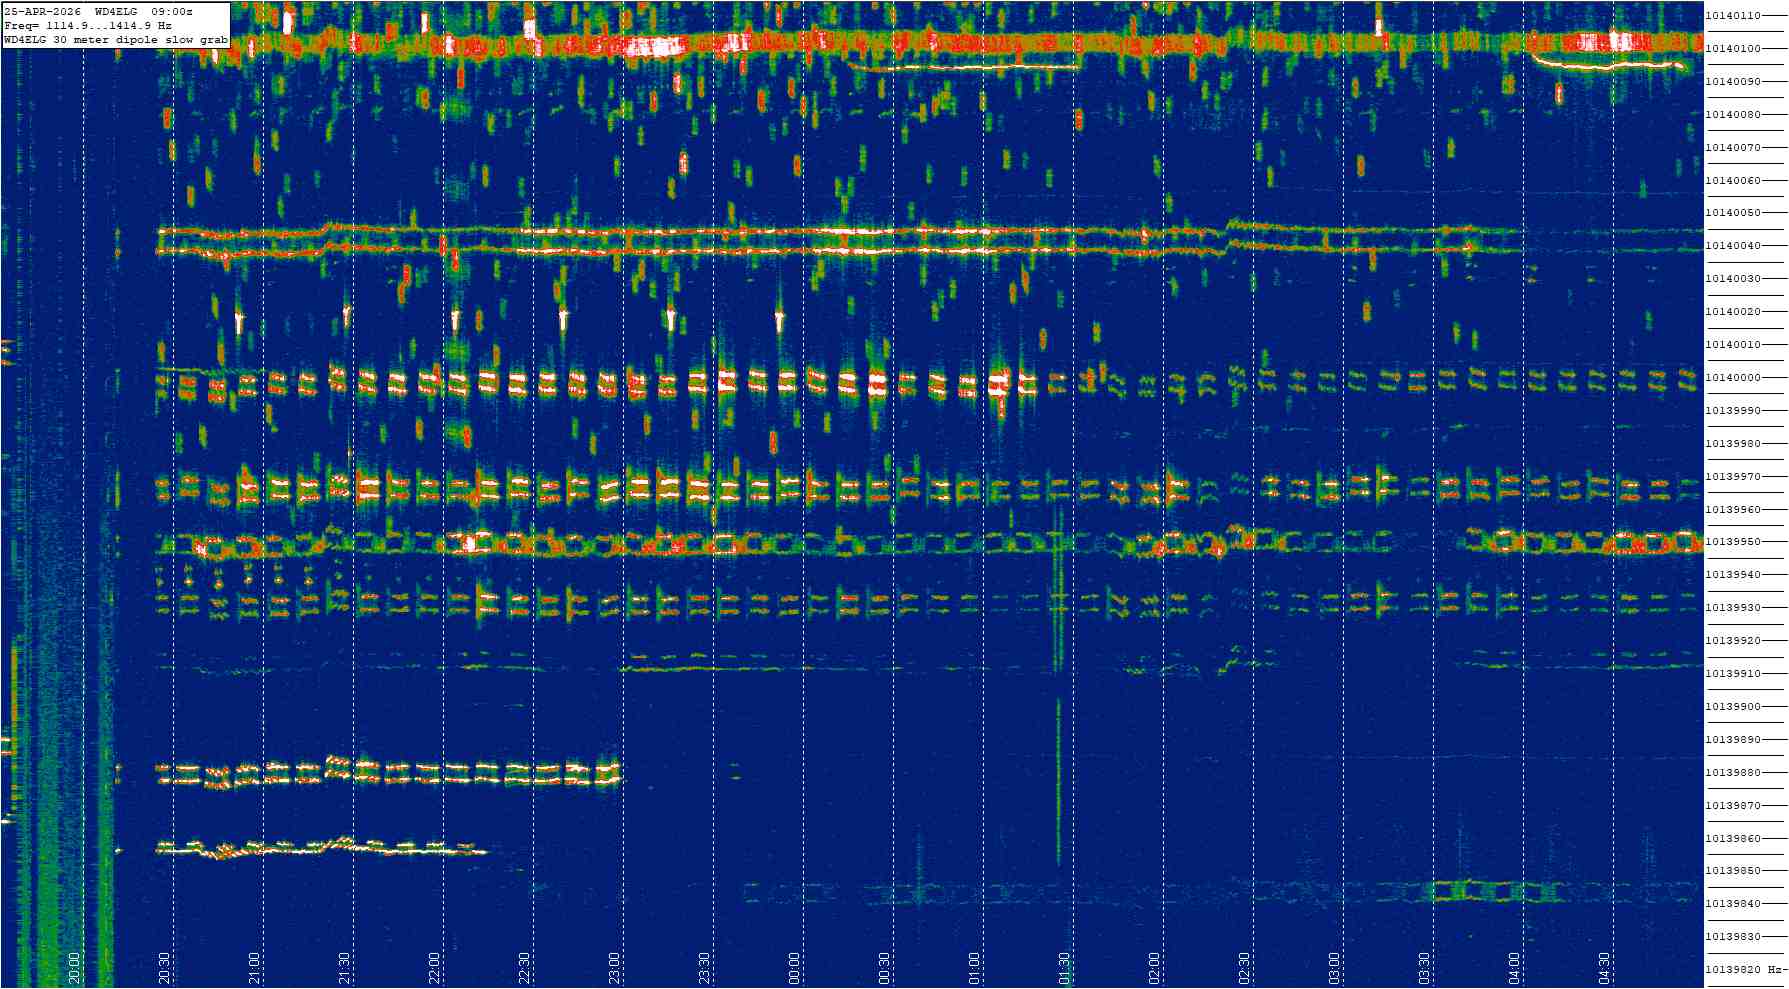Click the 01:30 time axis label

(1064, 967)
